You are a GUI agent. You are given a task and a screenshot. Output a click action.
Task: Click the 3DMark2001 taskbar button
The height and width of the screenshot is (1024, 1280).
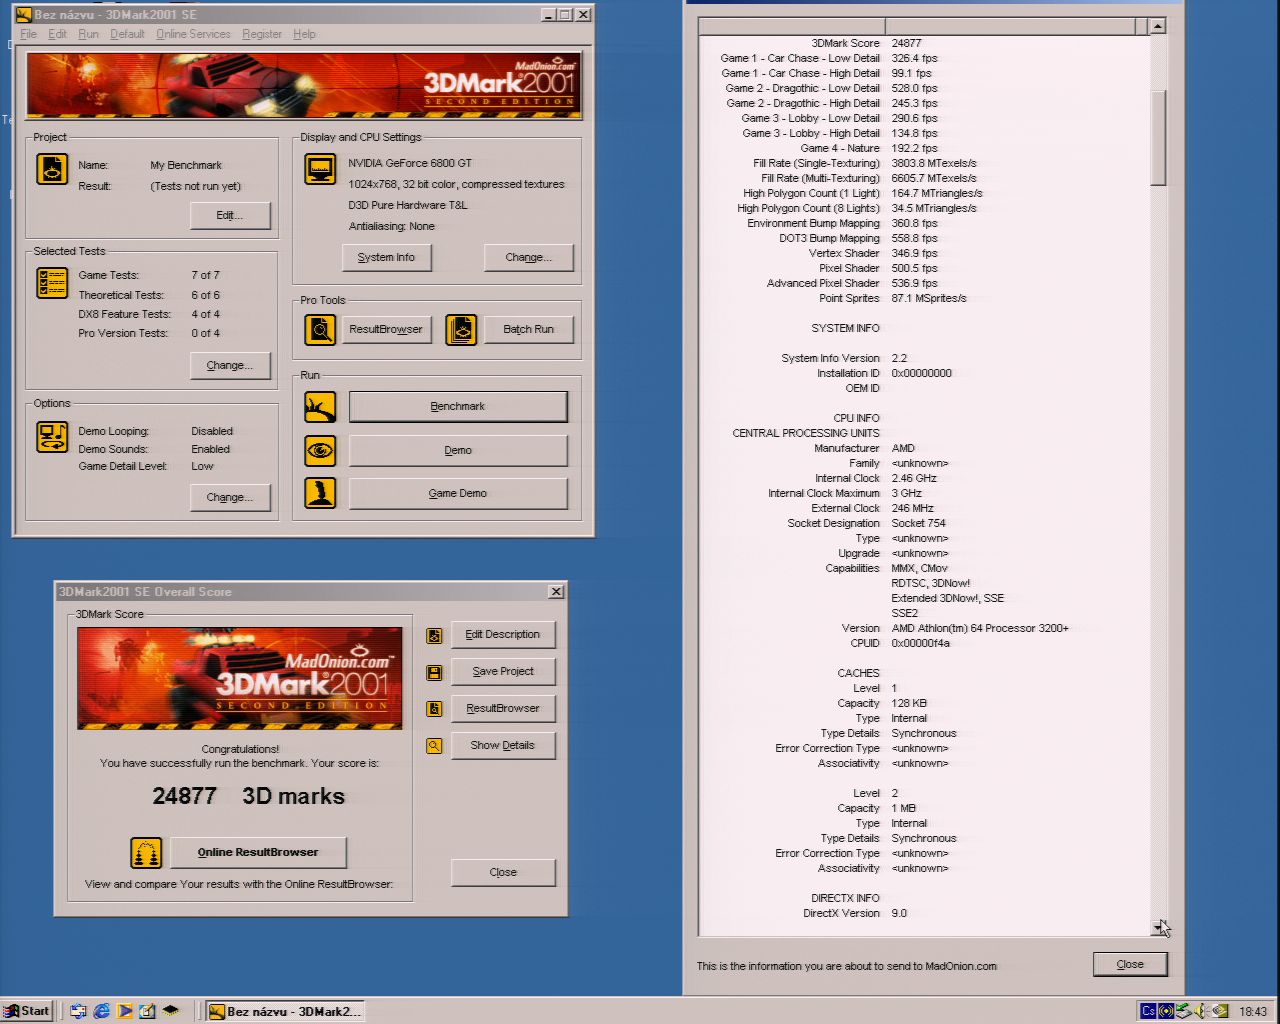pyautogui.click(x=285, y=1011)
